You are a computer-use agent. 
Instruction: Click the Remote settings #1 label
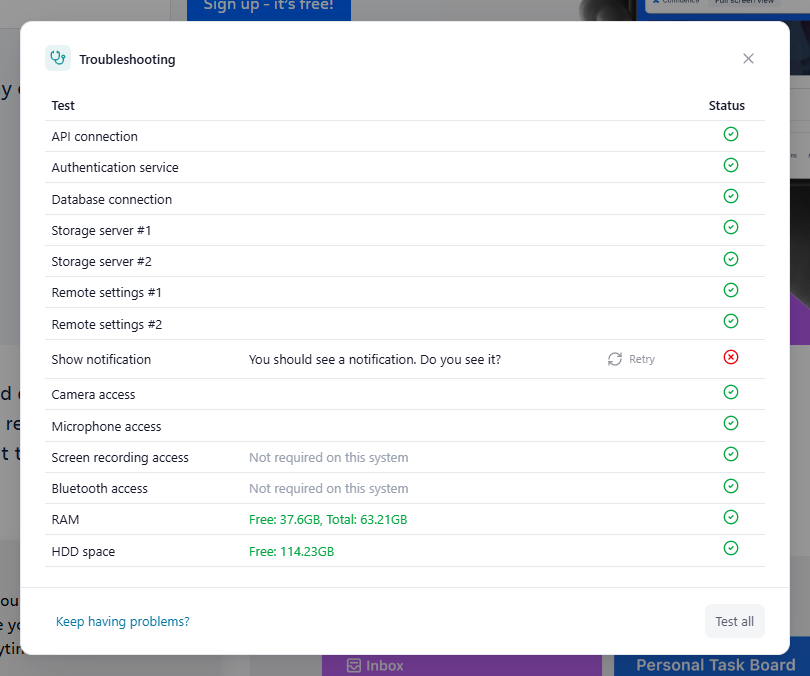[x=106, y=293]
